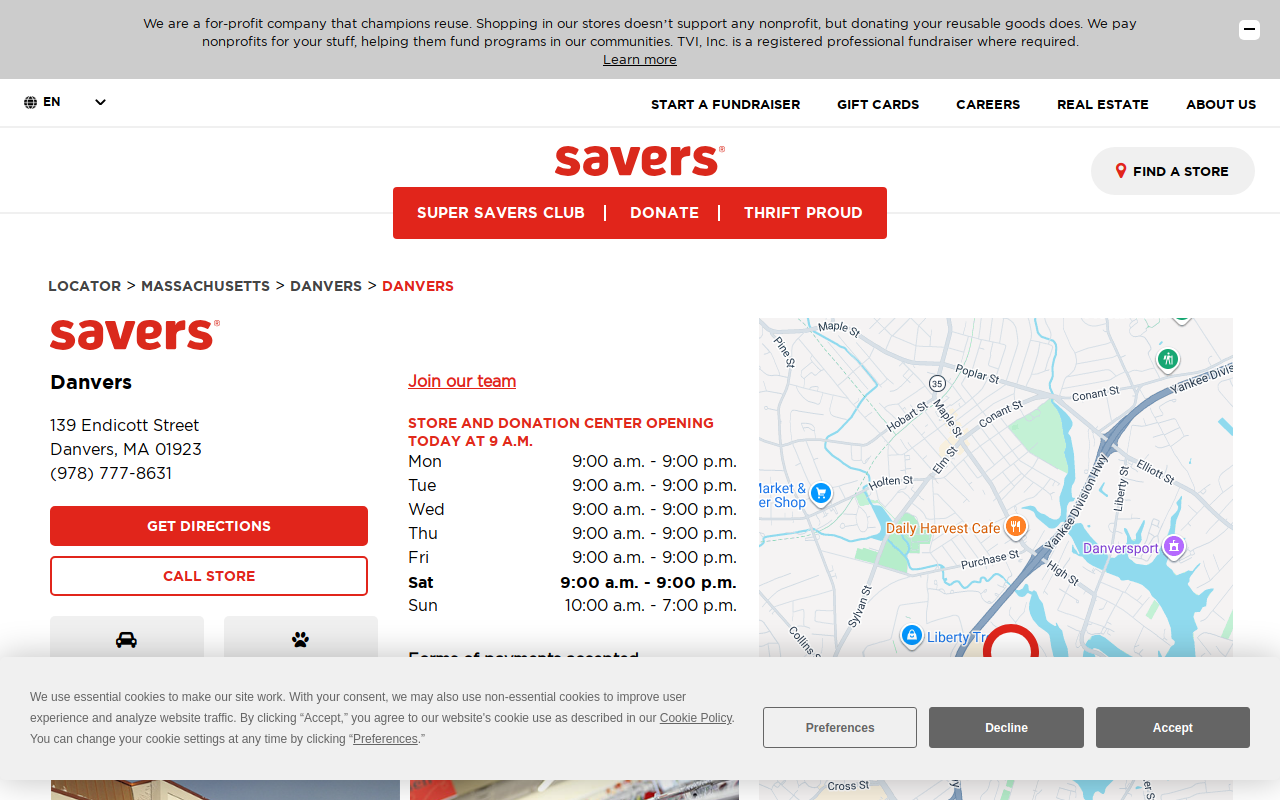The image size is (1280, 800).
Task: Click the 139 Endicott Street address line
Action: point(125,425)
